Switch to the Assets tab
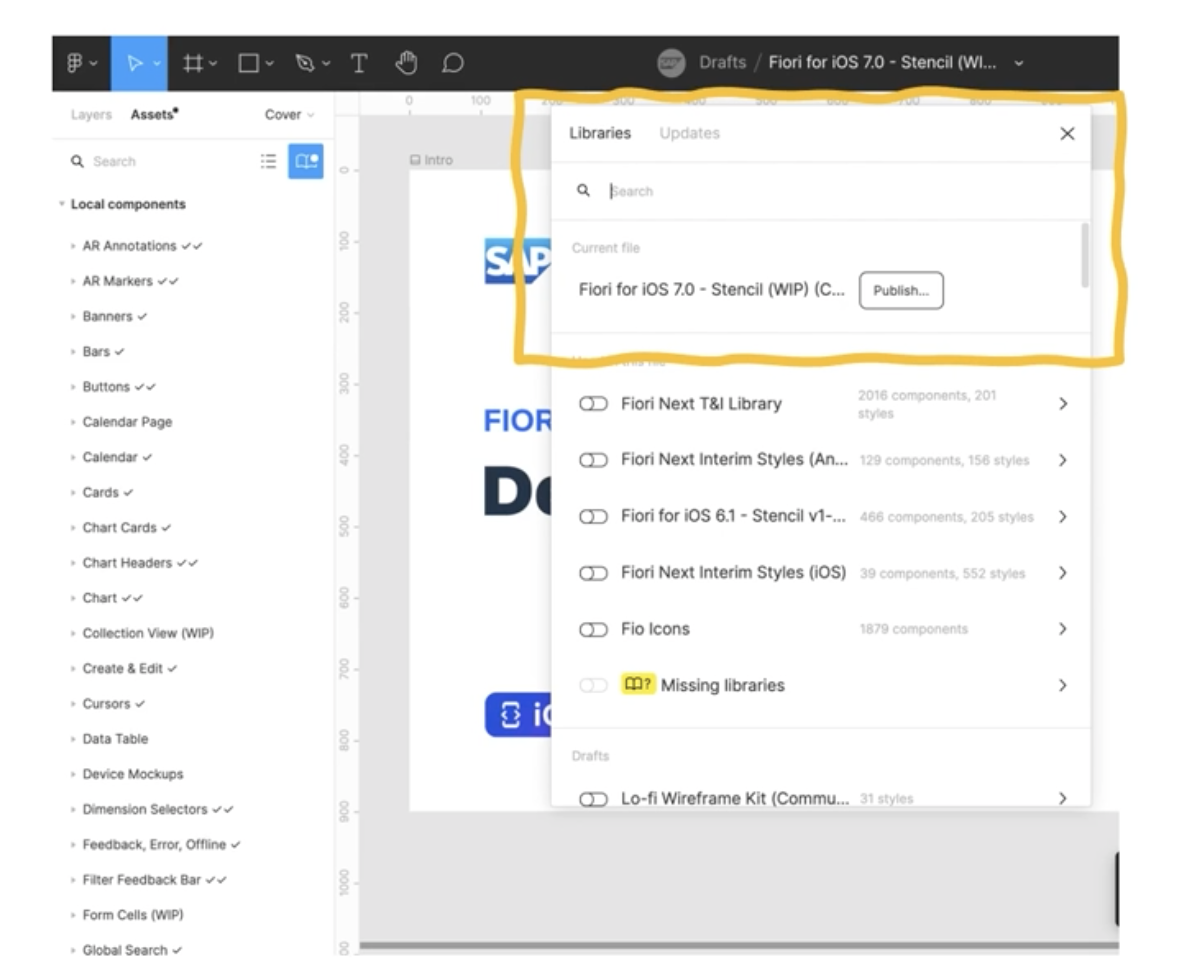The height and width of the screenshot is (970, 1202). tap(154, 115)
